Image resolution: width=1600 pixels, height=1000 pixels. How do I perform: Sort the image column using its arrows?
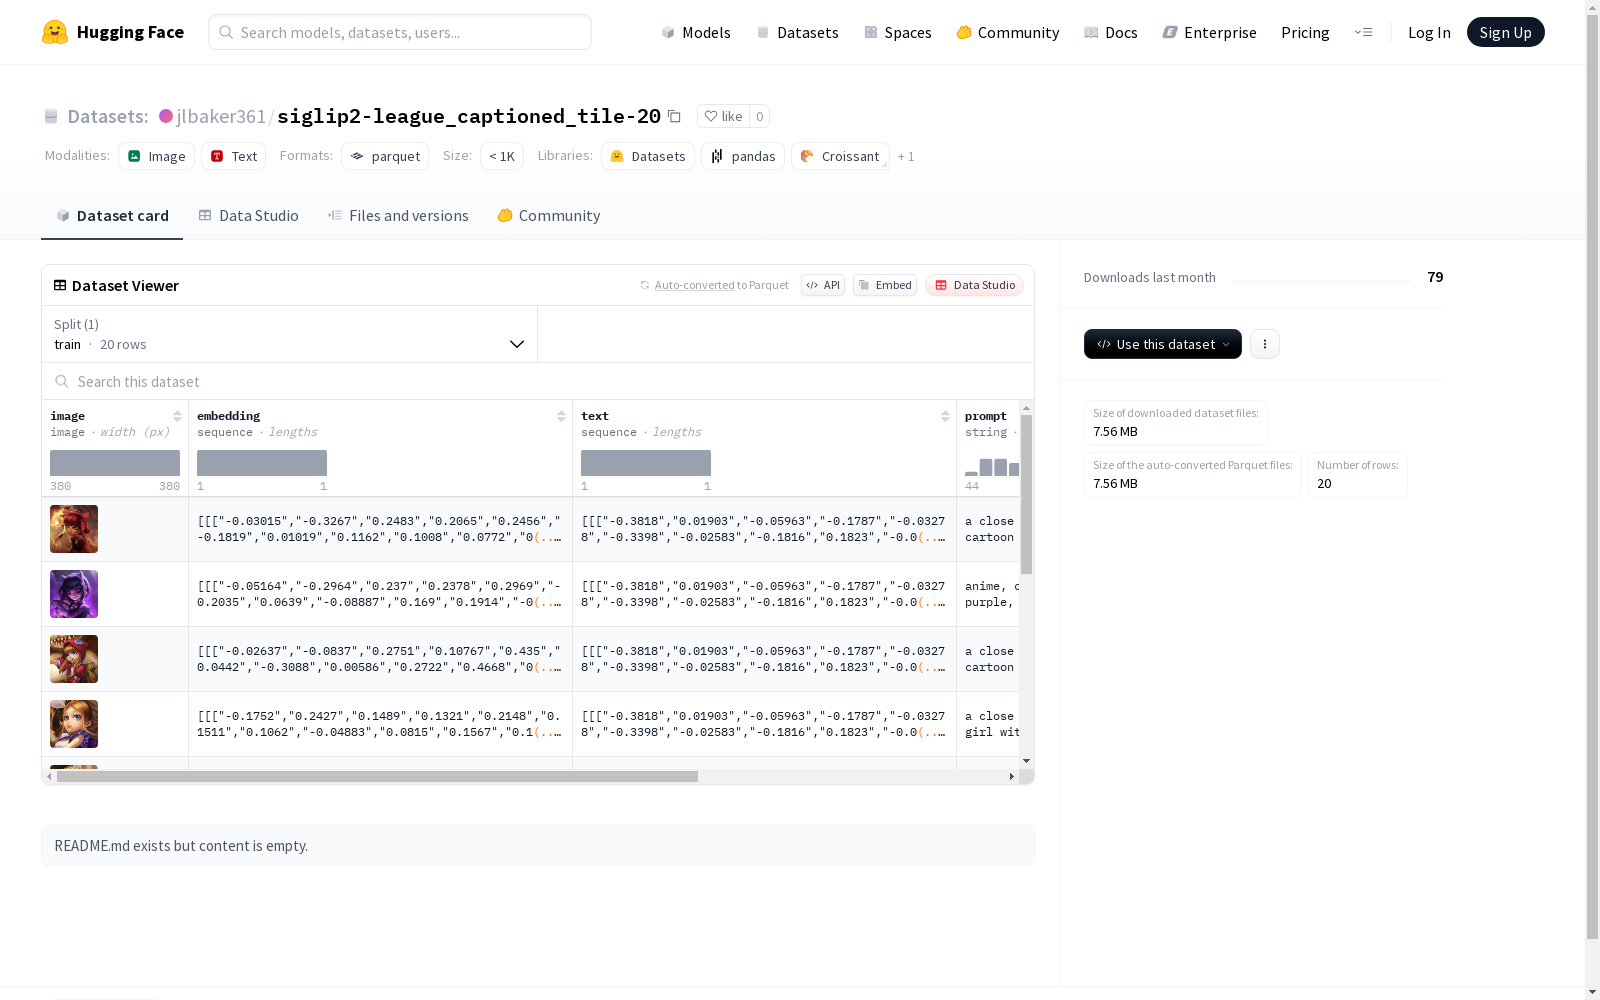(x=177, y=416)
